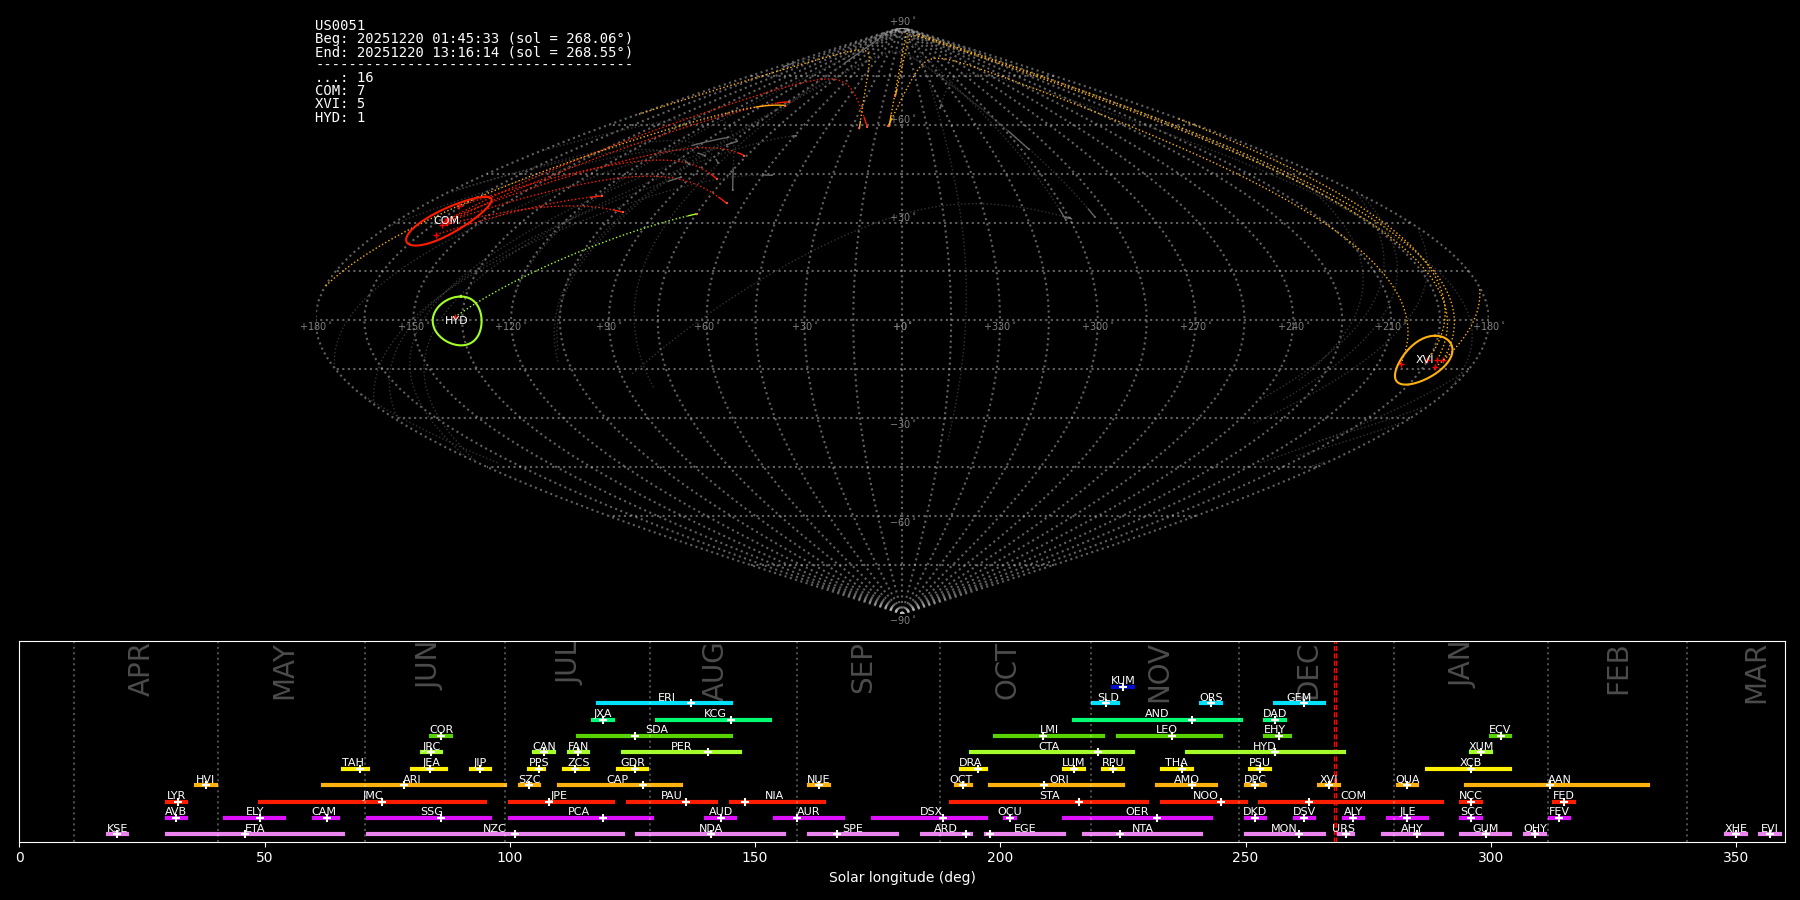
Task: Select the ORI shower bar
Action: click(1056, 785)
